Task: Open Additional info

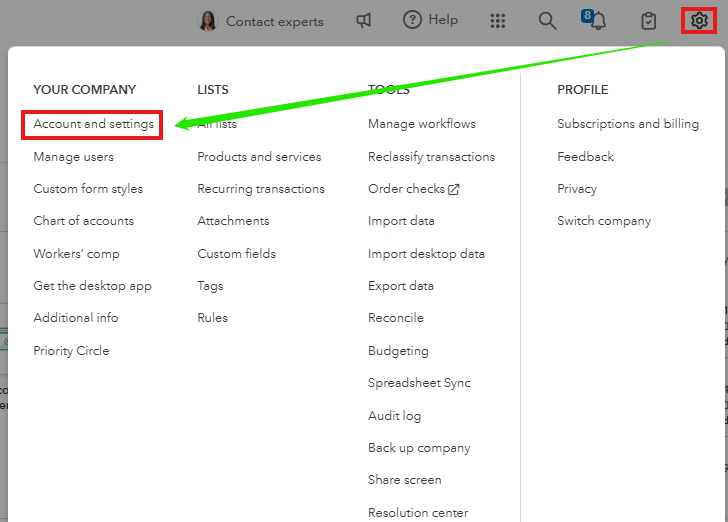Action: pos(76,318)
